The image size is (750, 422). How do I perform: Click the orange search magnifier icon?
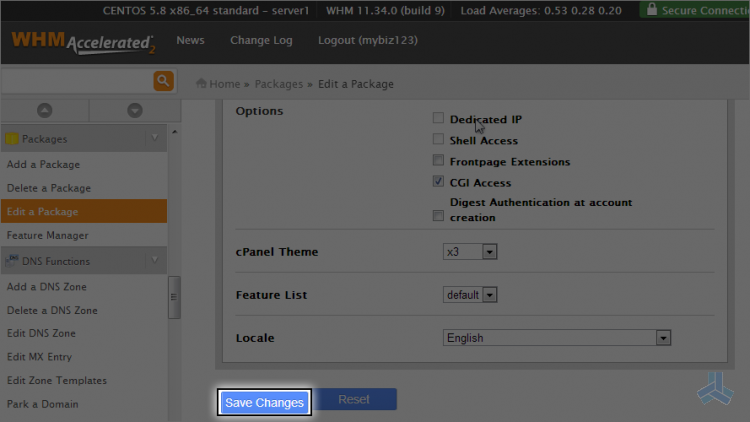(163, 81)
